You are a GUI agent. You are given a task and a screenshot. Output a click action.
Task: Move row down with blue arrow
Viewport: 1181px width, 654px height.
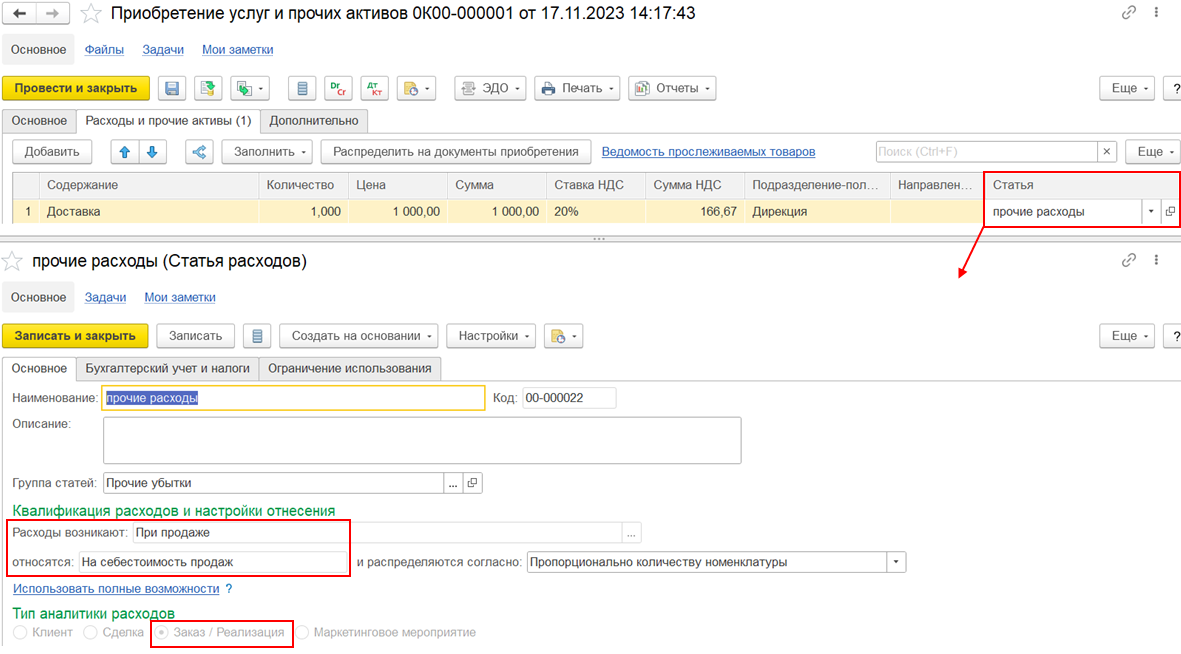pos(152,152)
